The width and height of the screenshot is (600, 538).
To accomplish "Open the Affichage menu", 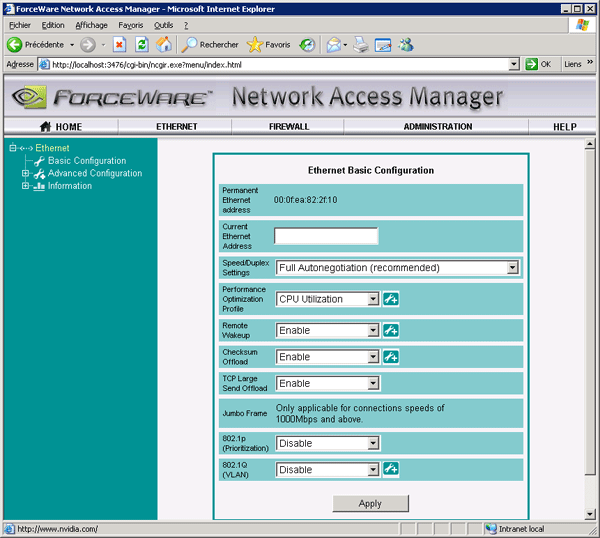I will click(x=91, y=25).
